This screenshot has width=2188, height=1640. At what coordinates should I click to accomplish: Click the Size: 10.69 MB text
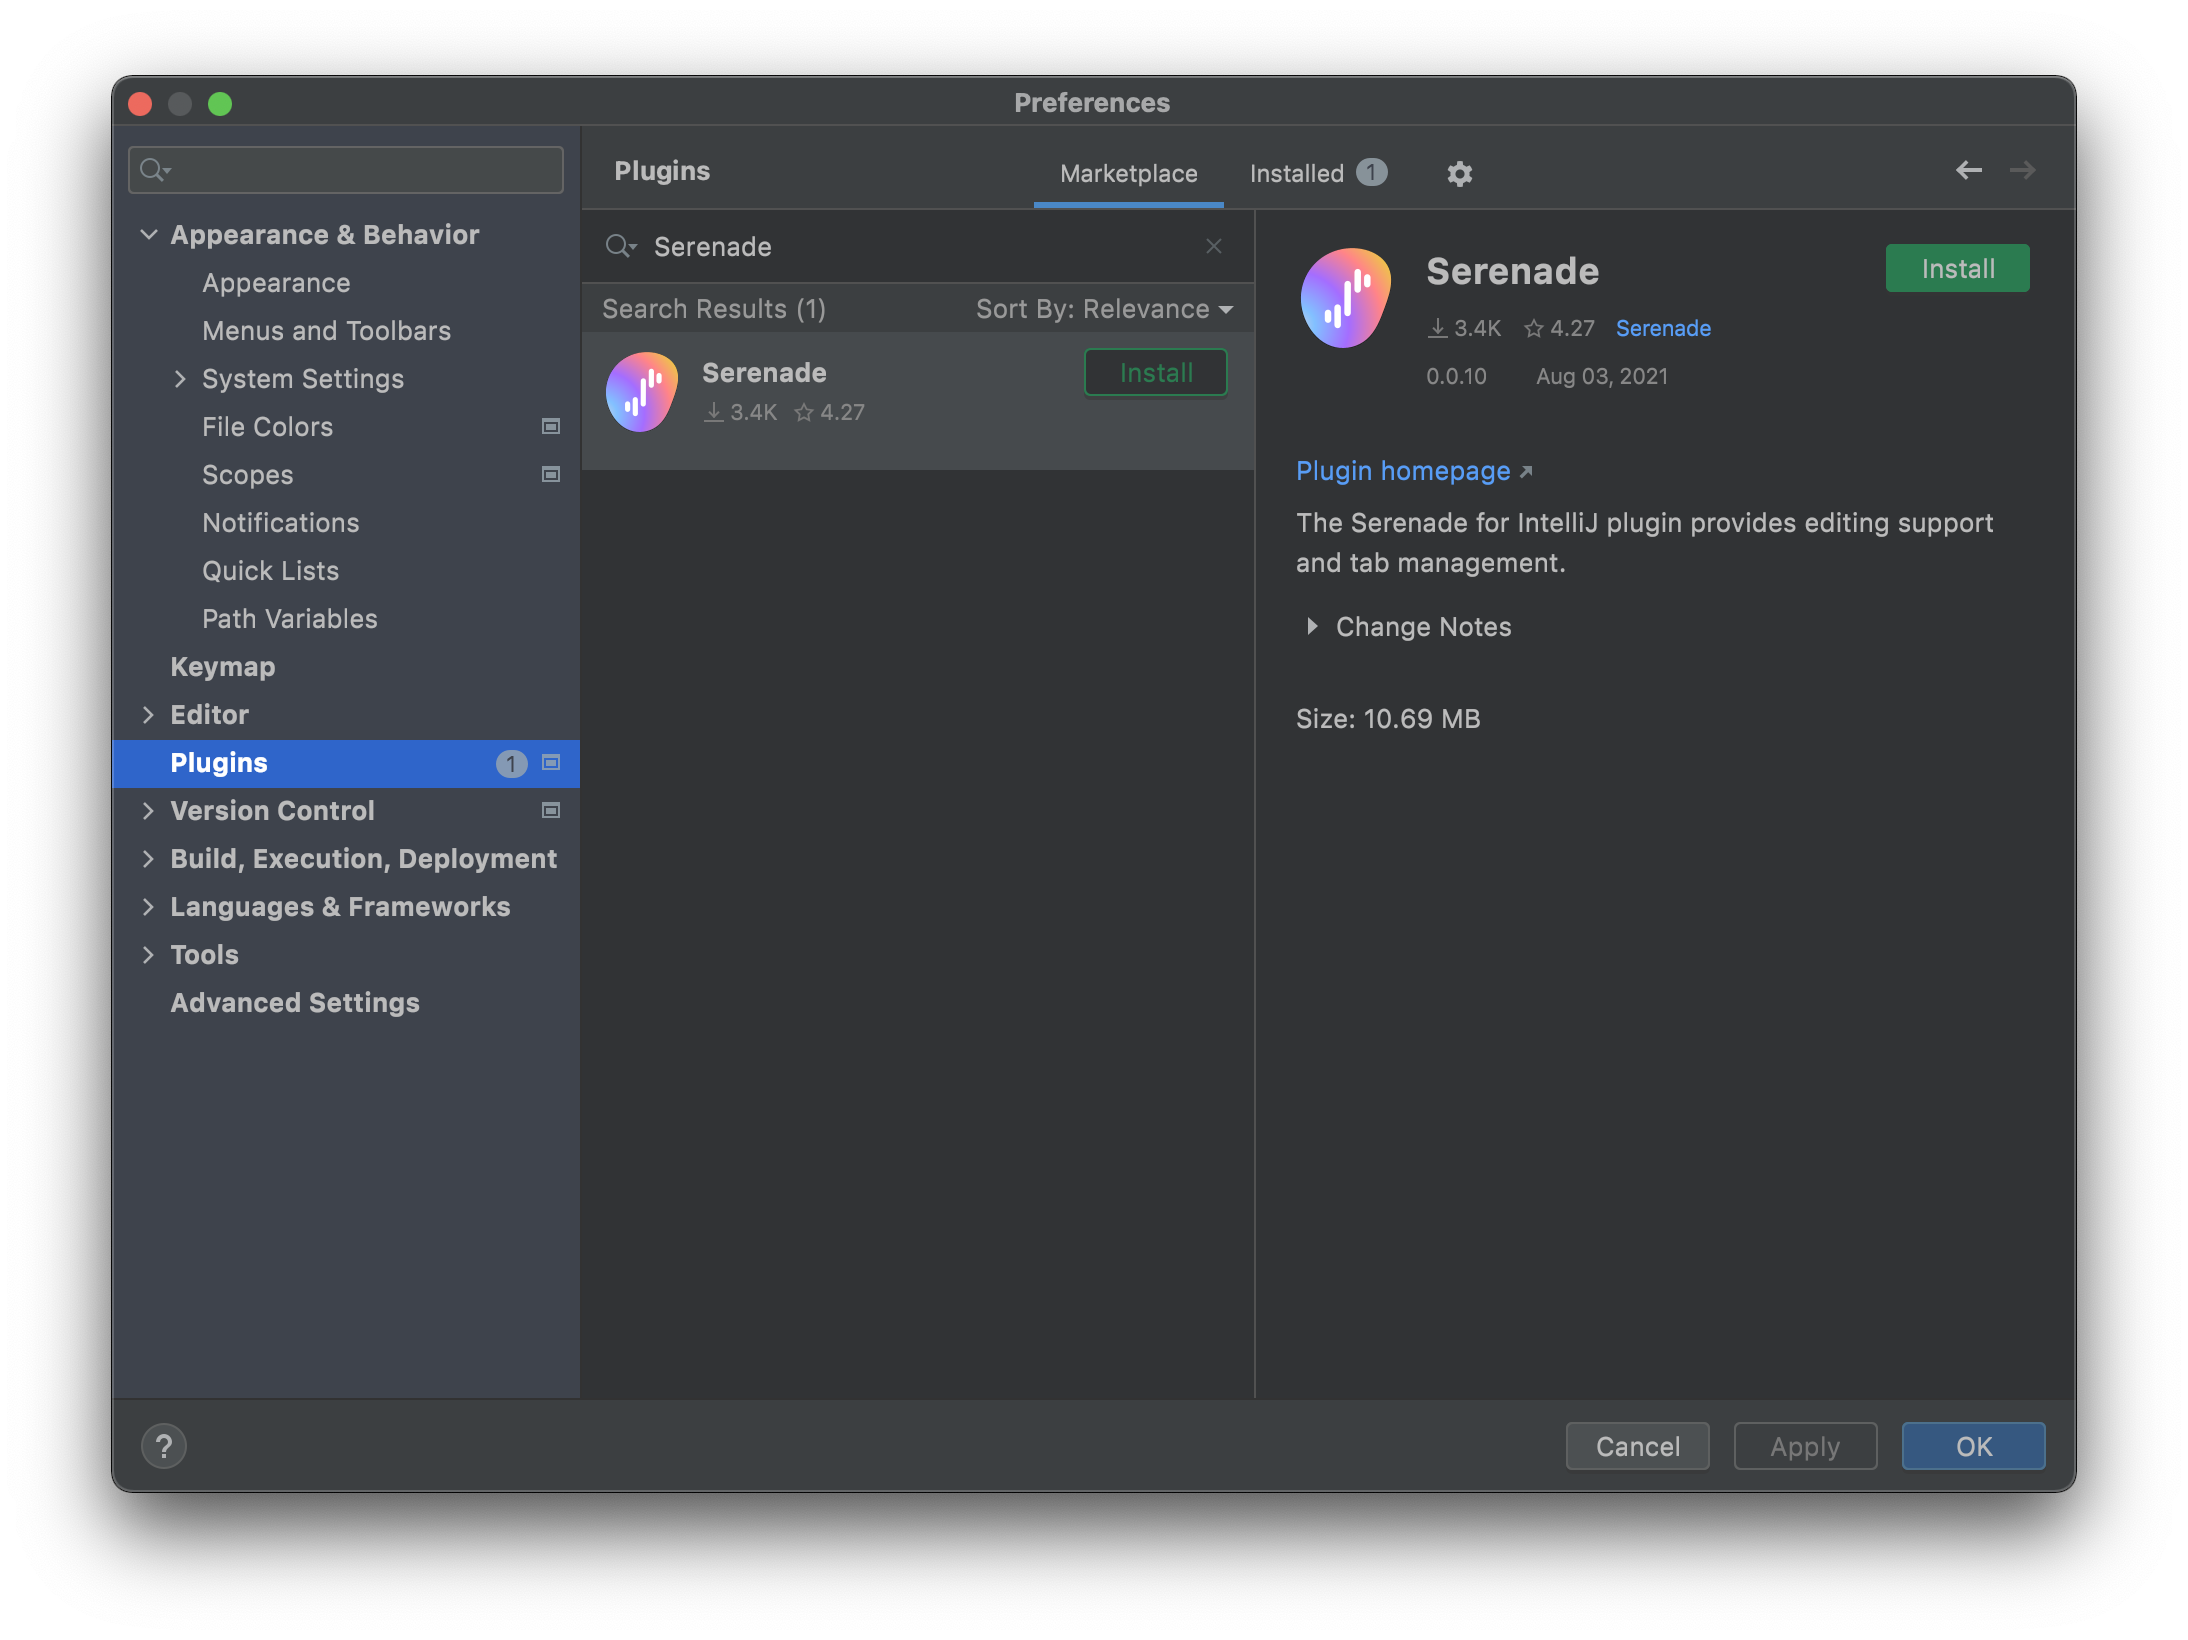point(1388,718)
